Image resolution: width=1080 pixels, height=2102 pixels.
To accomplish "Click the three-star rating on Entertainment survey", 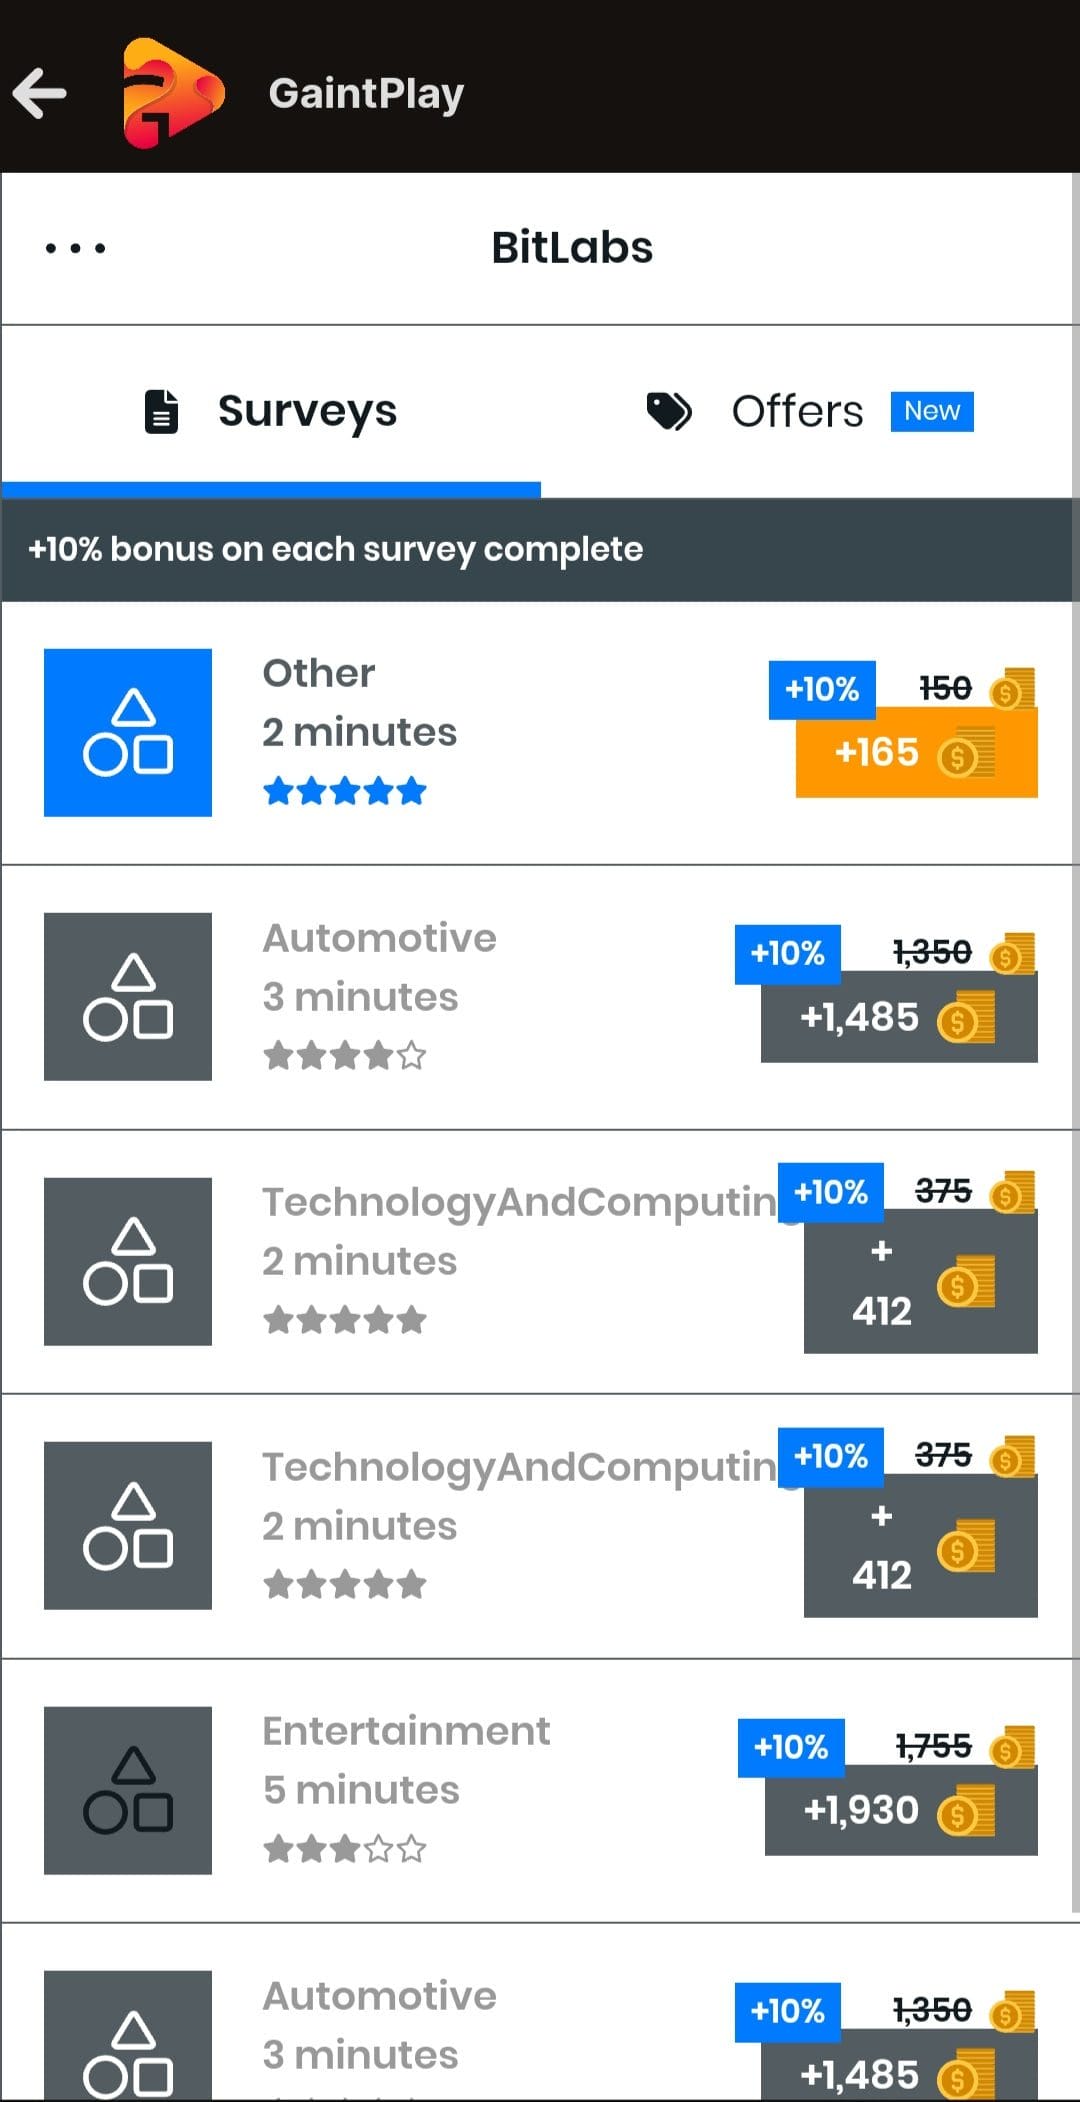I will coord(345,1849).
